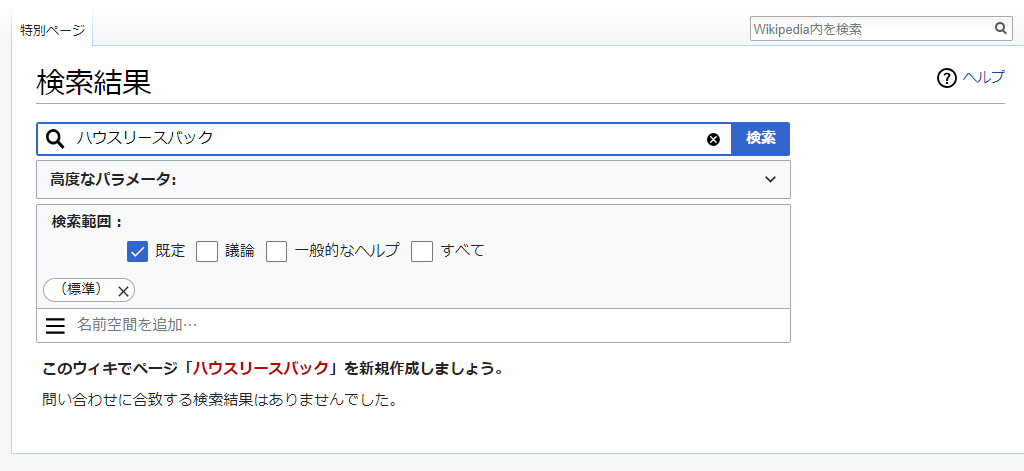Image resolution: width=1024 pixels, height=471 pixels.
Task: Click the circled question mark help icon
Action: coord(946,78)
